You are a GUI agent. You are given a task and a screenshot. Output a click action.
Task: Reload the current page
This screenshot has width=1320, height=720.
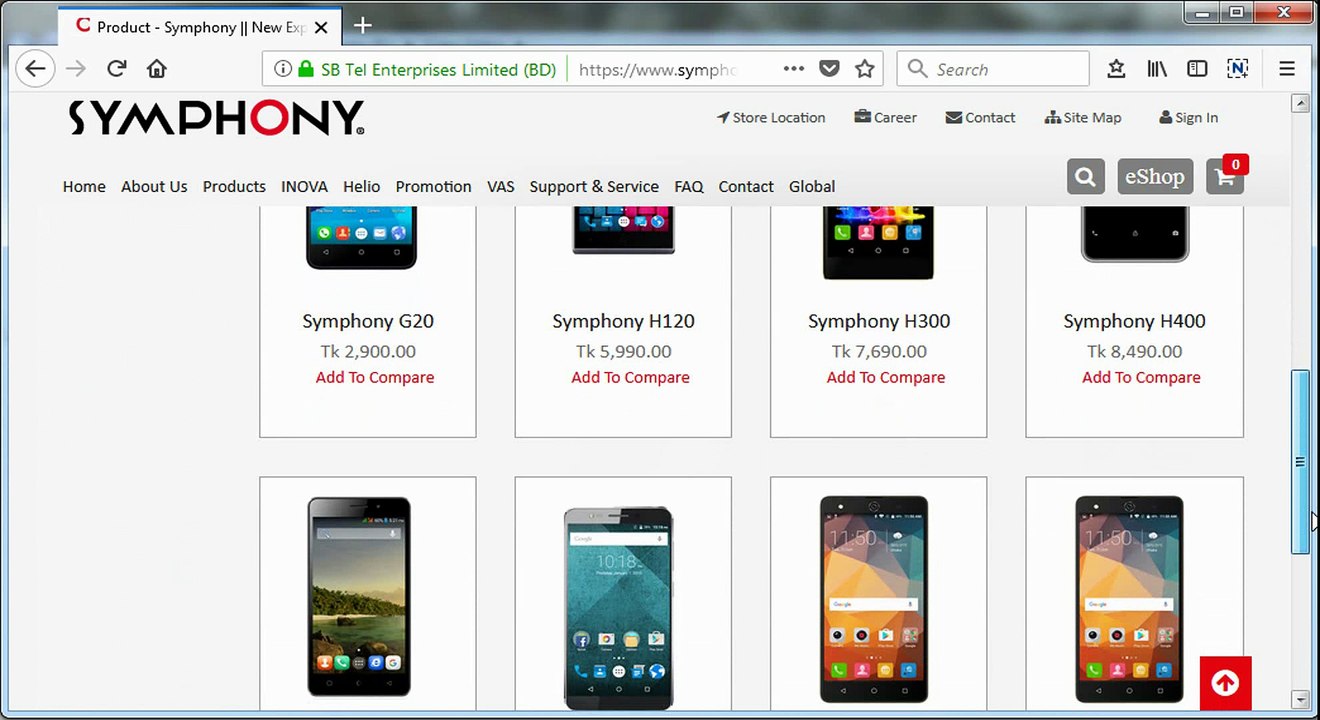pyautogui.click(x=117, y=69)
